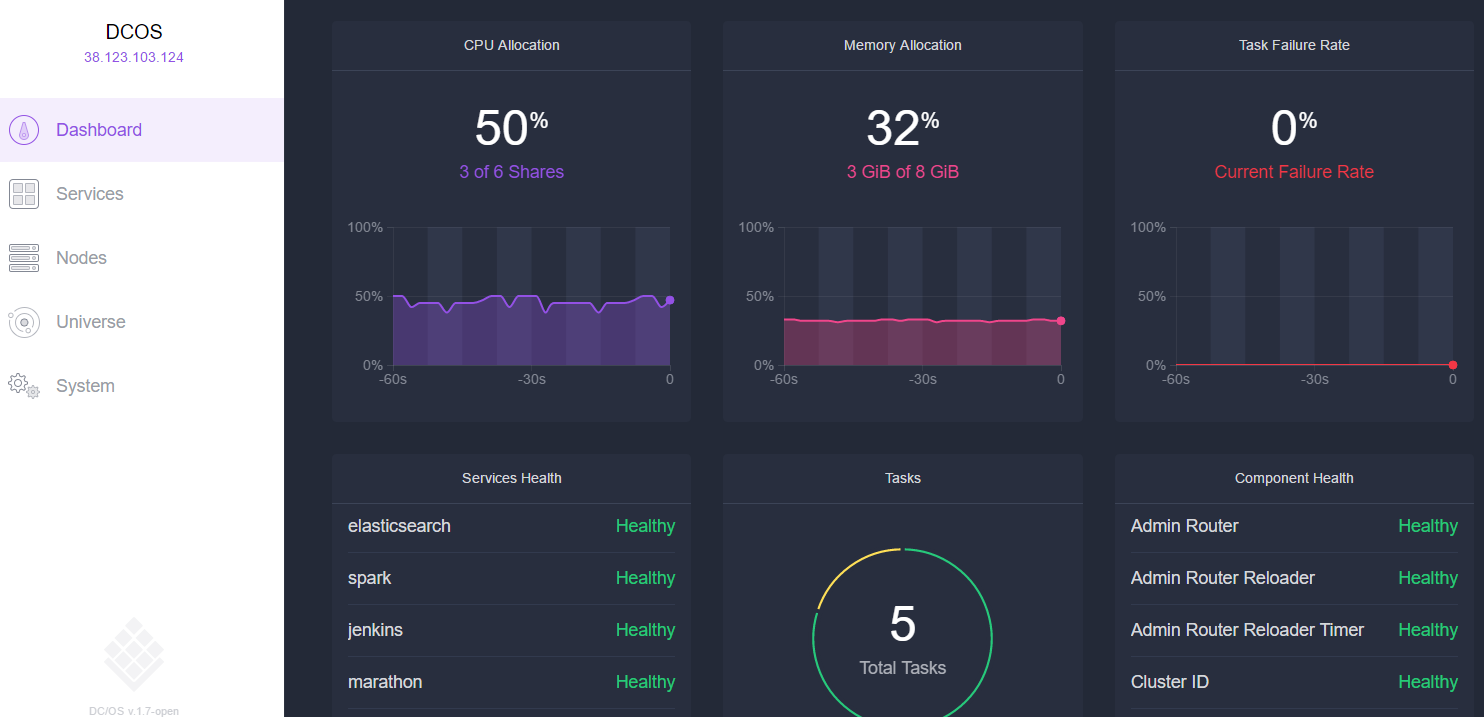The image size is (1484, 717).
Task: Click Healthy beside Admin Router Reloader Timer
Action: [x=1428, y=630]
